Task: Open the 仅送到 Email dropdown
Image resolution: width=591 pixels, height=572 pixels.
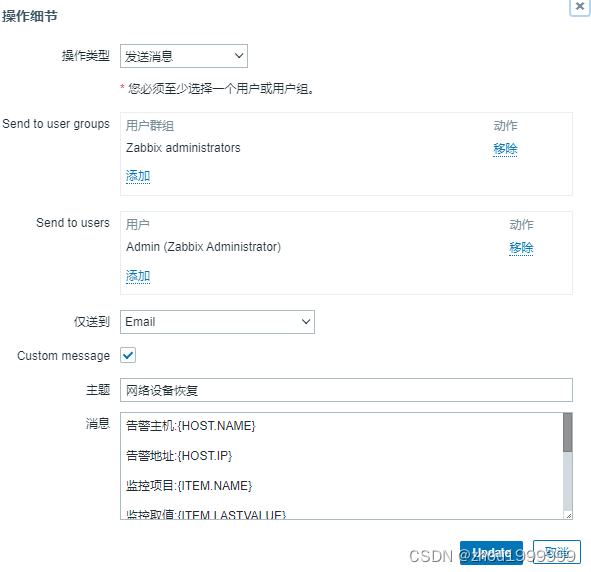Action: (217, 322)
